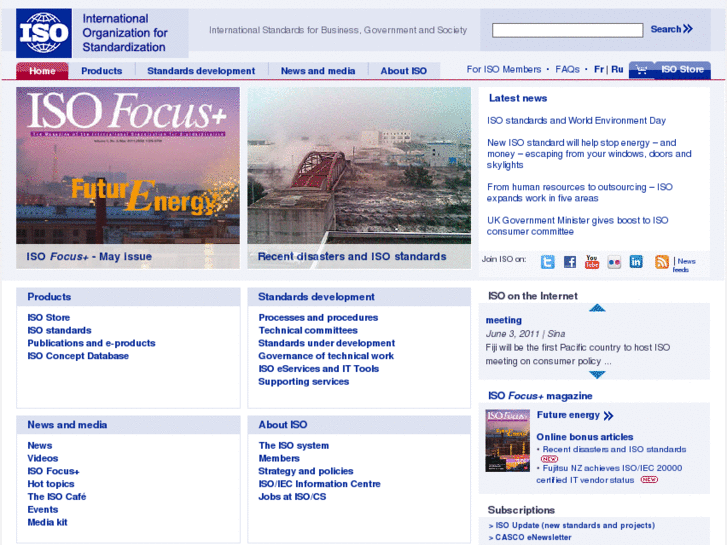The width and height of the screenshot is (727, 545).
Task: Open the Members link
Action: tap(279, 458)
